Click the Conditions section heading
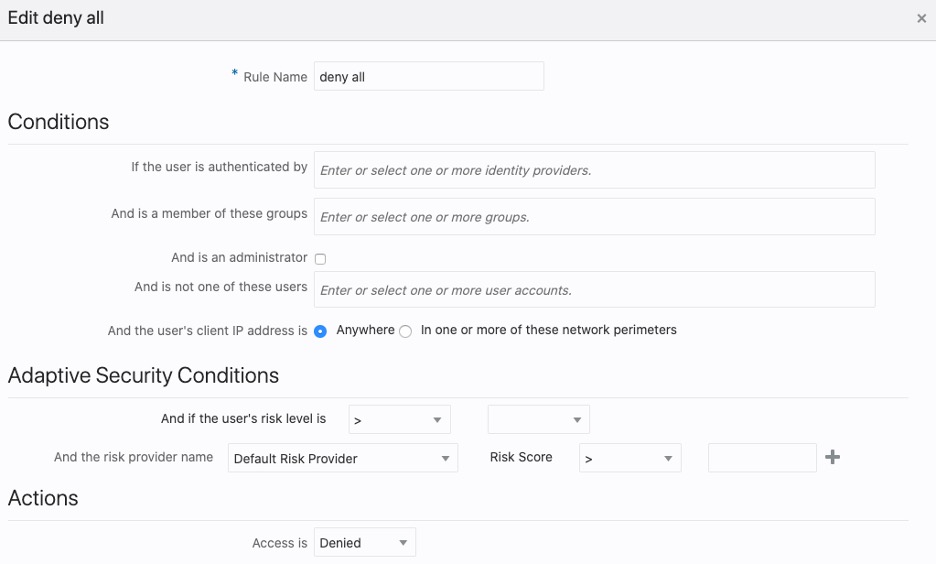936x564 pixels. (x=58, y=122)
